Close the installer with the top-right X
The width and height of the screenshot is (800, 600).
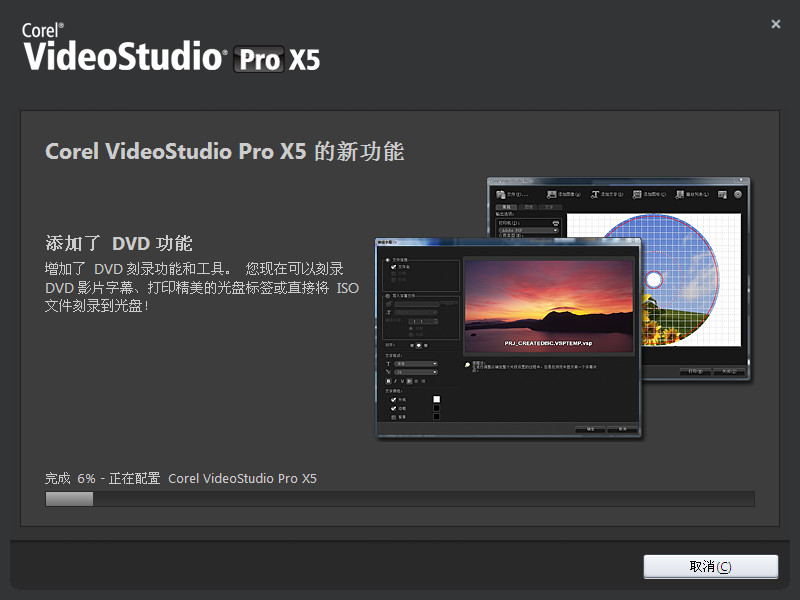776,24
